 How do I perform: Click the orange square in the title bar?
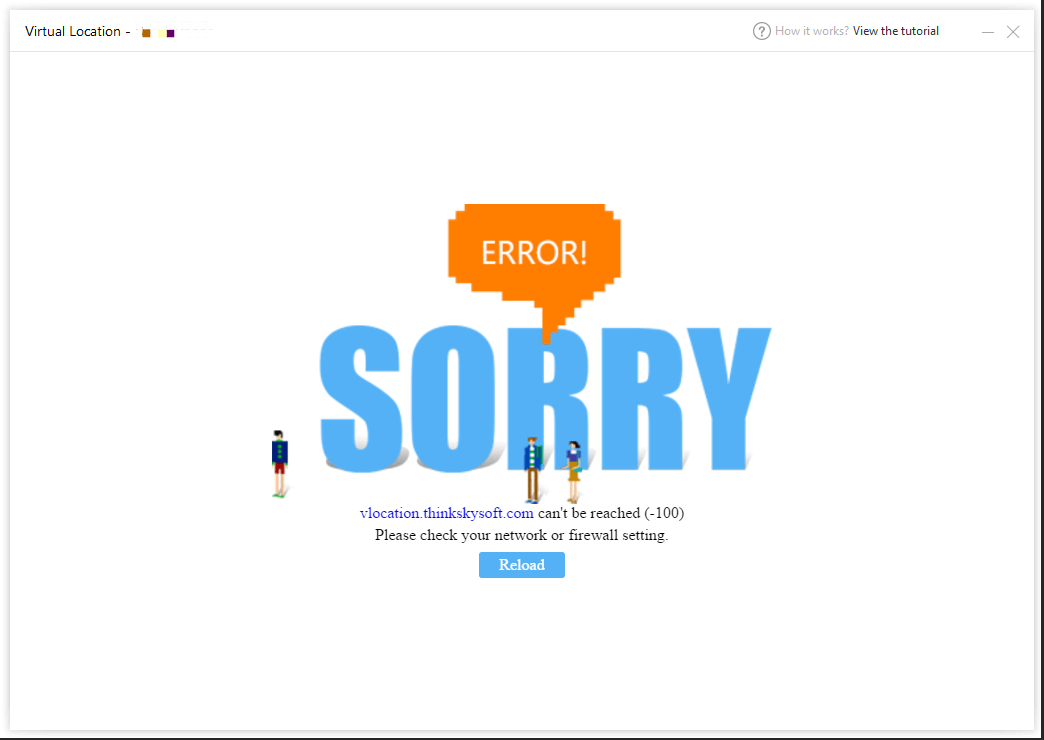point(146,33)
